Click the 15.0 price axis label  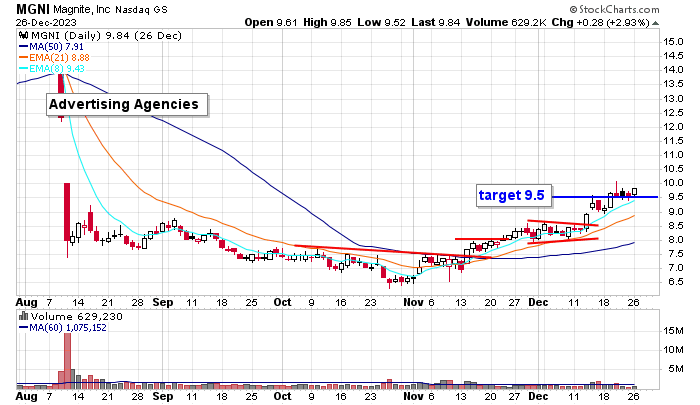673,42
